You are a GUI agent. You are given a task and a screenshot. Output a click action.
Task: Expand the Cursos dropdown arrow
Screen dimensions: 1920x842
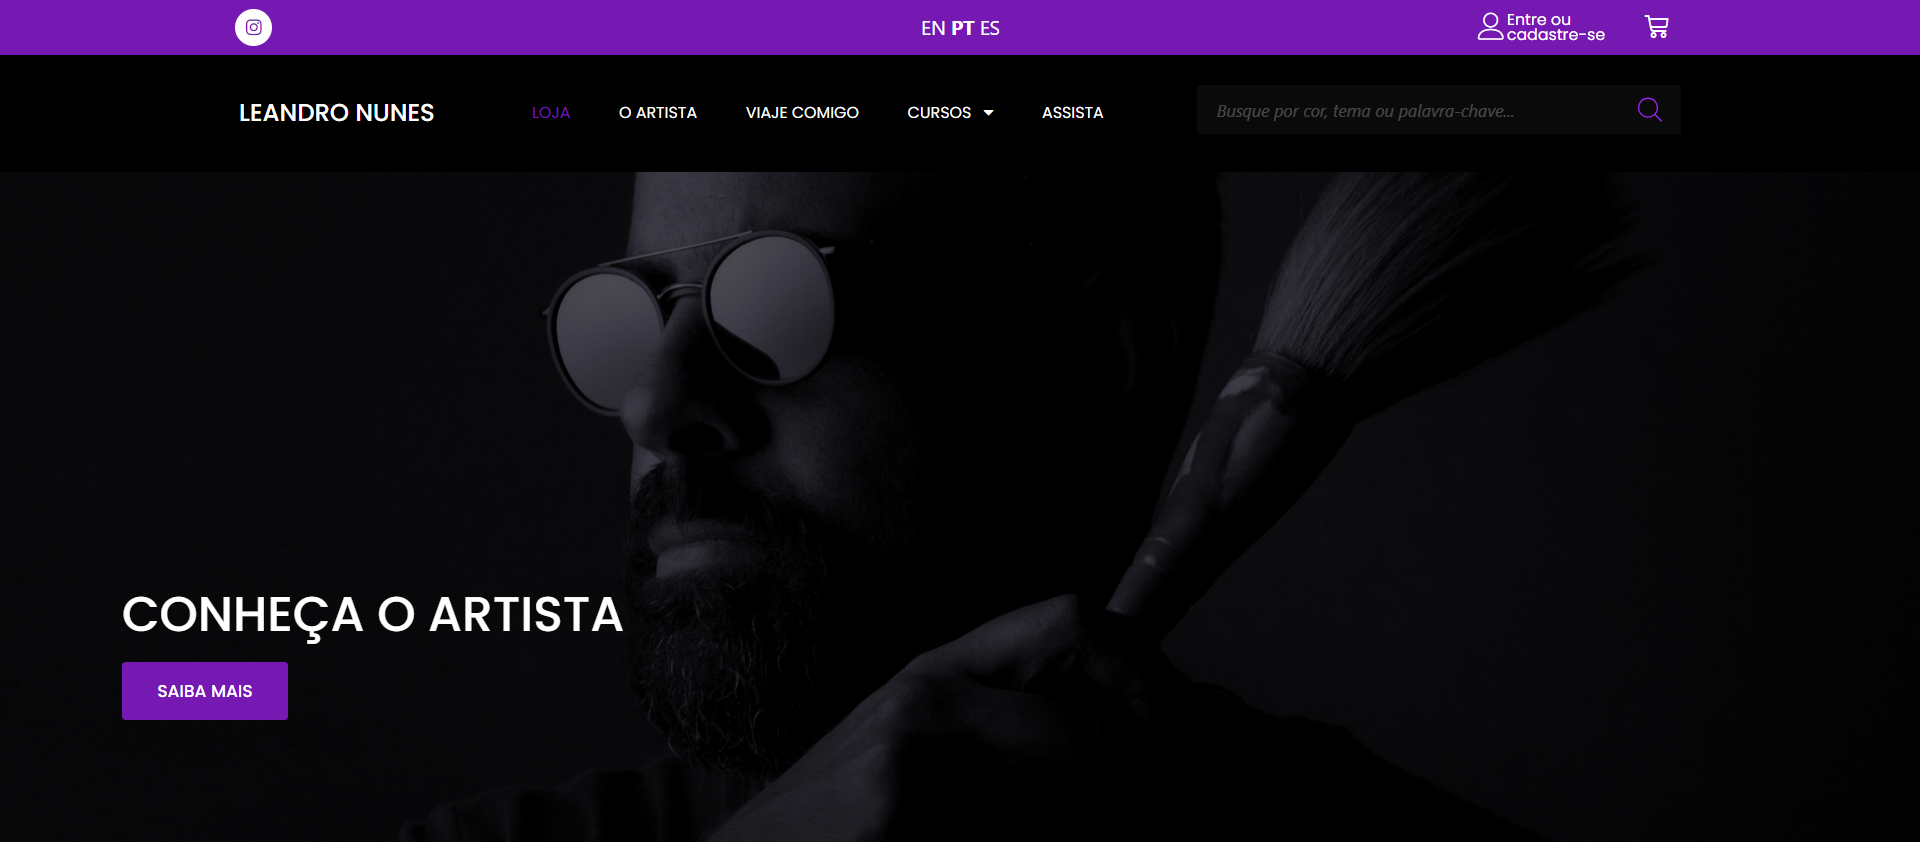988,113
